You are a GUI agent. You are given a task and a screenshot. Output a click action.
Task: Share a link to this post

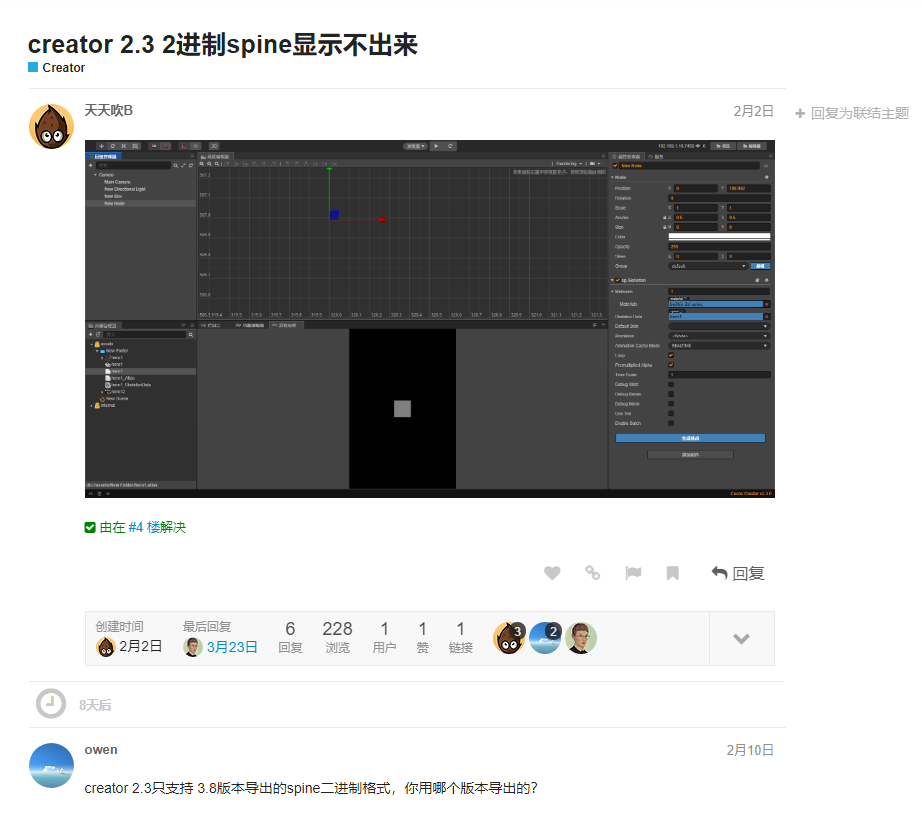tap(593, 573)
